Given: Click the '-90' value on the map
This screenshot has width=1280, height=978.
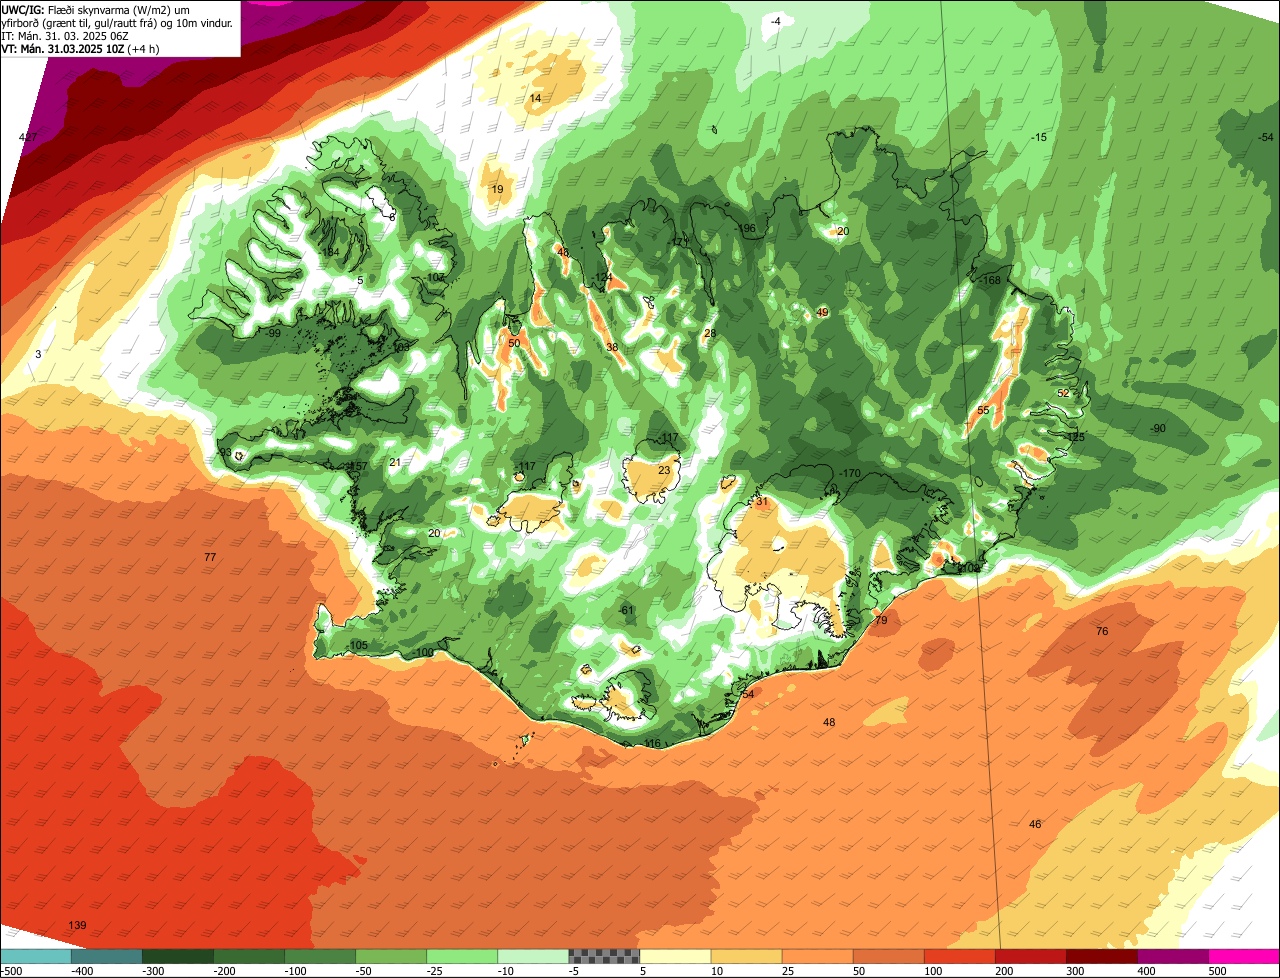Looking at the screenshot, I should pos(1157,429).
